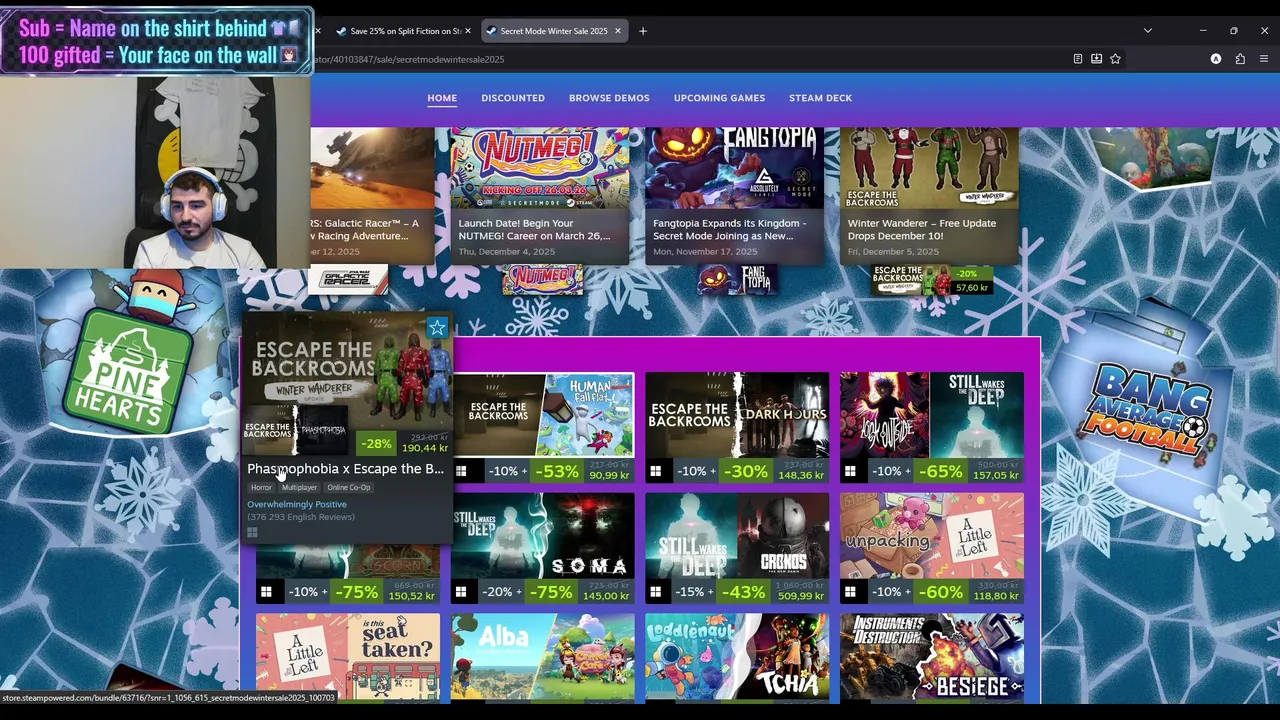Screen dimensions: 1280x720
Task: Close the Secret Mode Winter Sale 2025 tab
Action: click(x=617, y=31)
